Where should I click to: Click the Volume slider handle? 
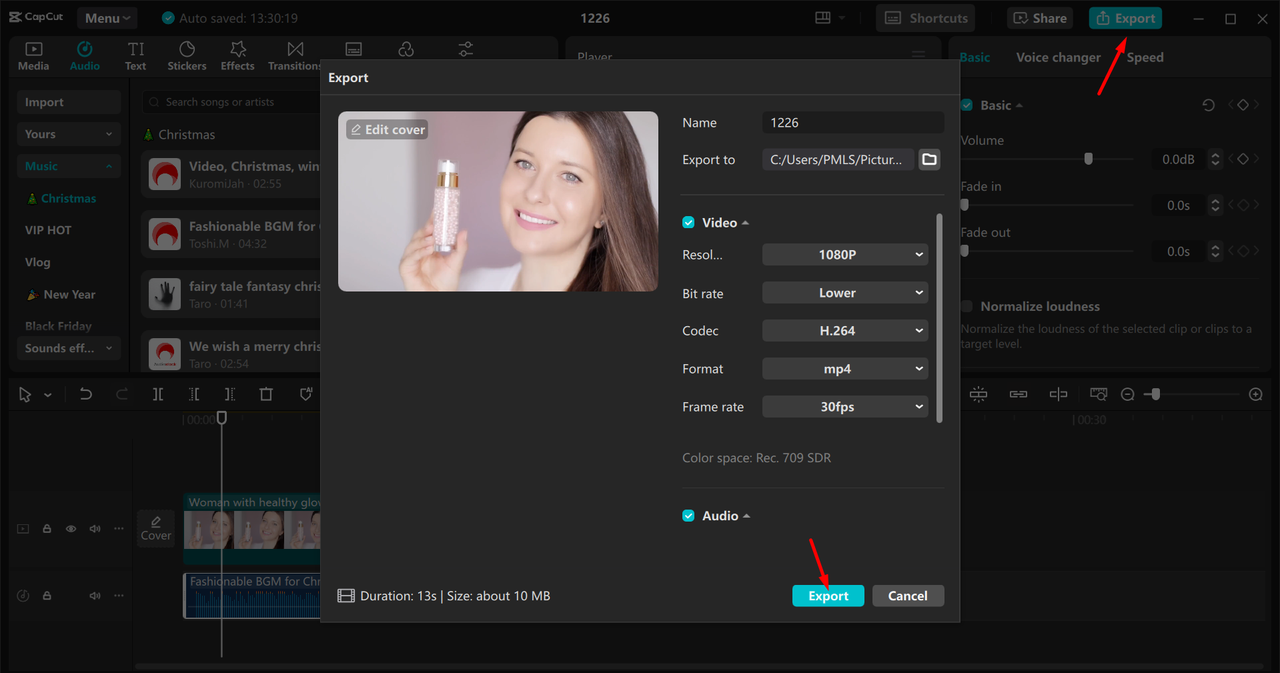click(x=1088, y=159)
